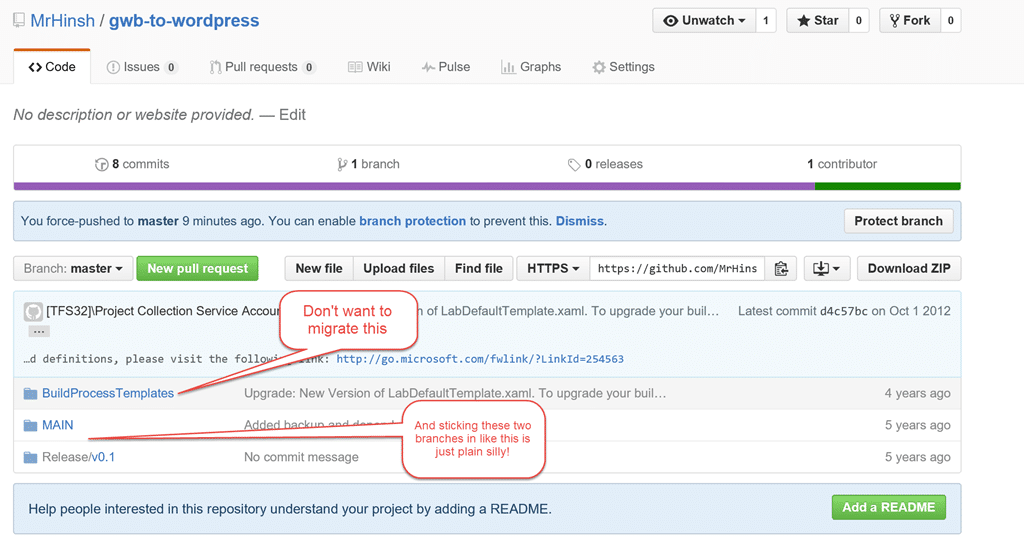Click the MAIN folder icon
Image resolution: width=1024 pixels, height=558 pixels.
coord(30,425)
